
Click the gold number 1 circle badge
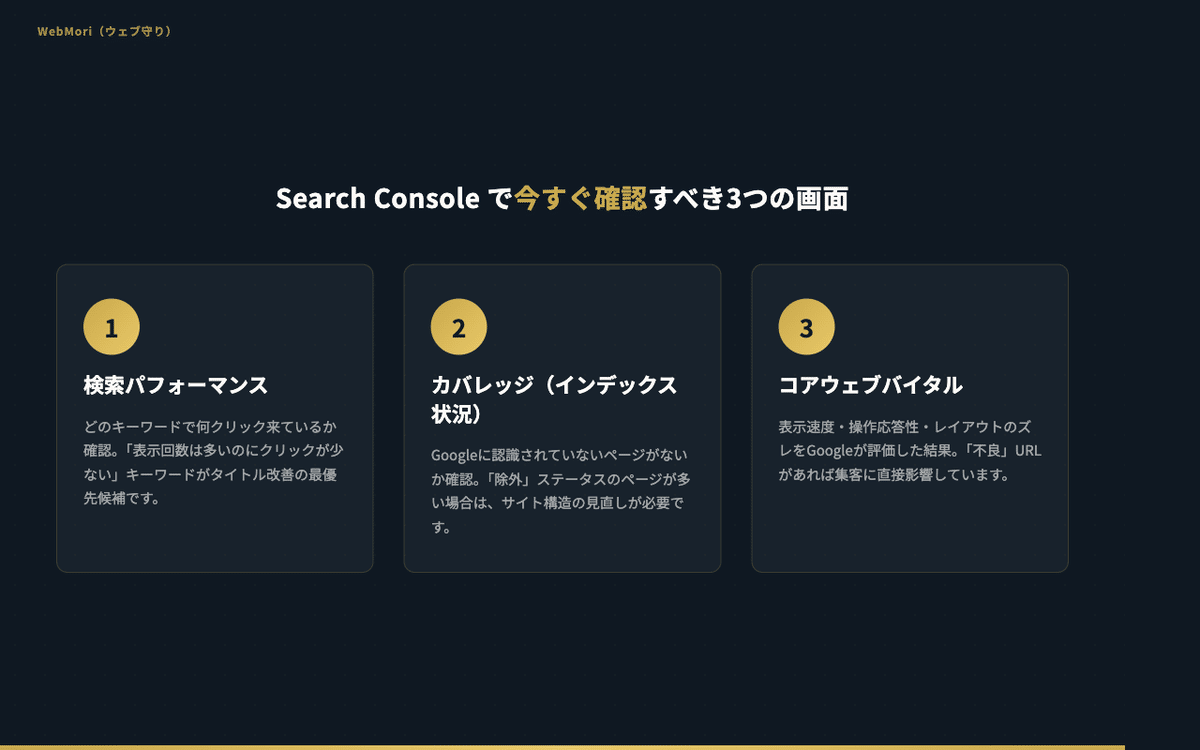coord(111,327)
